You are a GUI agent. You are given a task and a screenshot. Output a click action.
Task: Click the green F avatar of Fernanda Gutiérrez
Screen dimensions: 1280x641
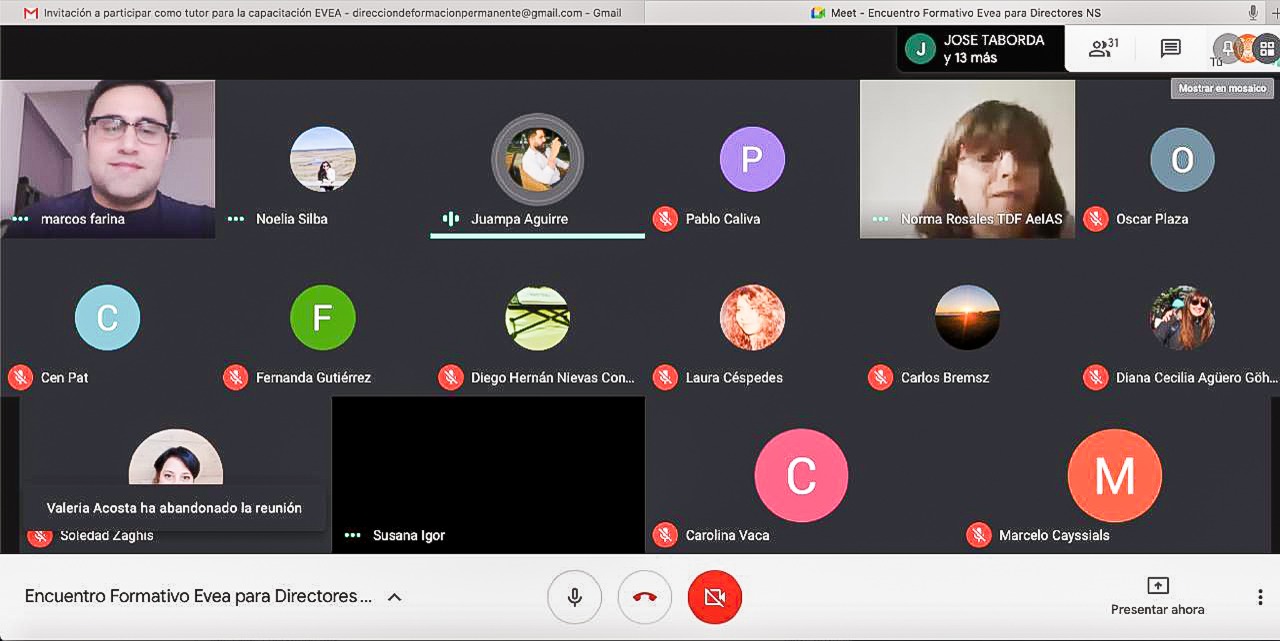pos(322,318)
